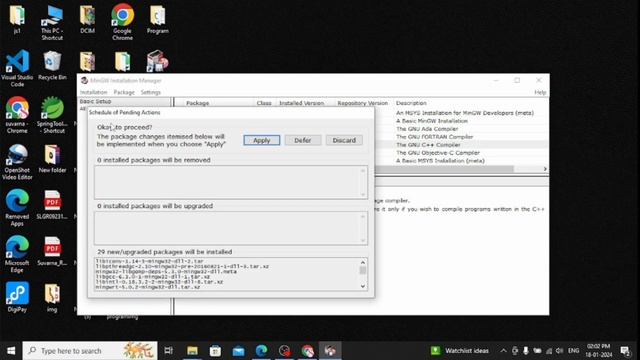This screenshot has height=360, width=640.
Task: Open This PC shortcut icon
Action: point(52,22)
